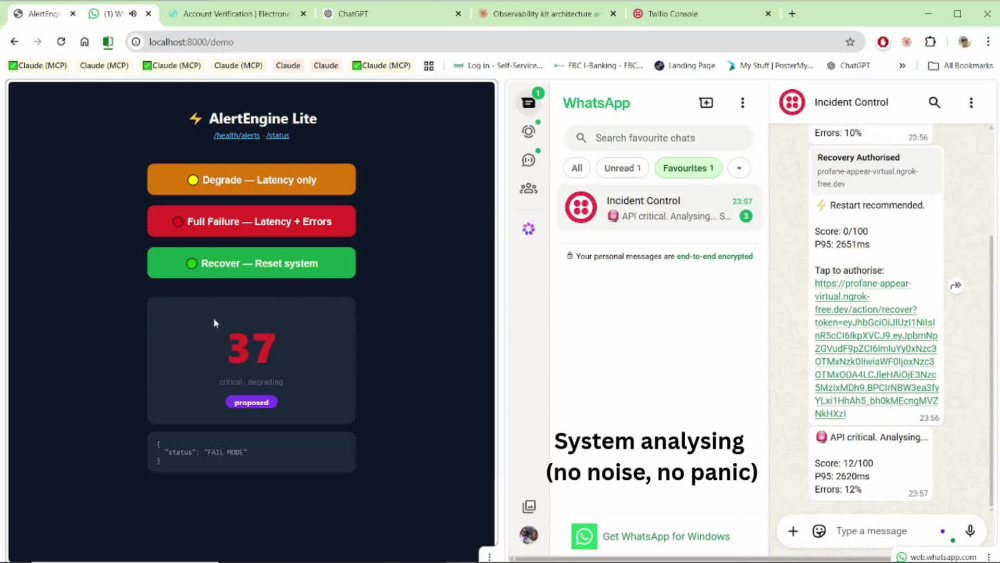Open WhatsApp Channels sidebar icon

(529, 160)
